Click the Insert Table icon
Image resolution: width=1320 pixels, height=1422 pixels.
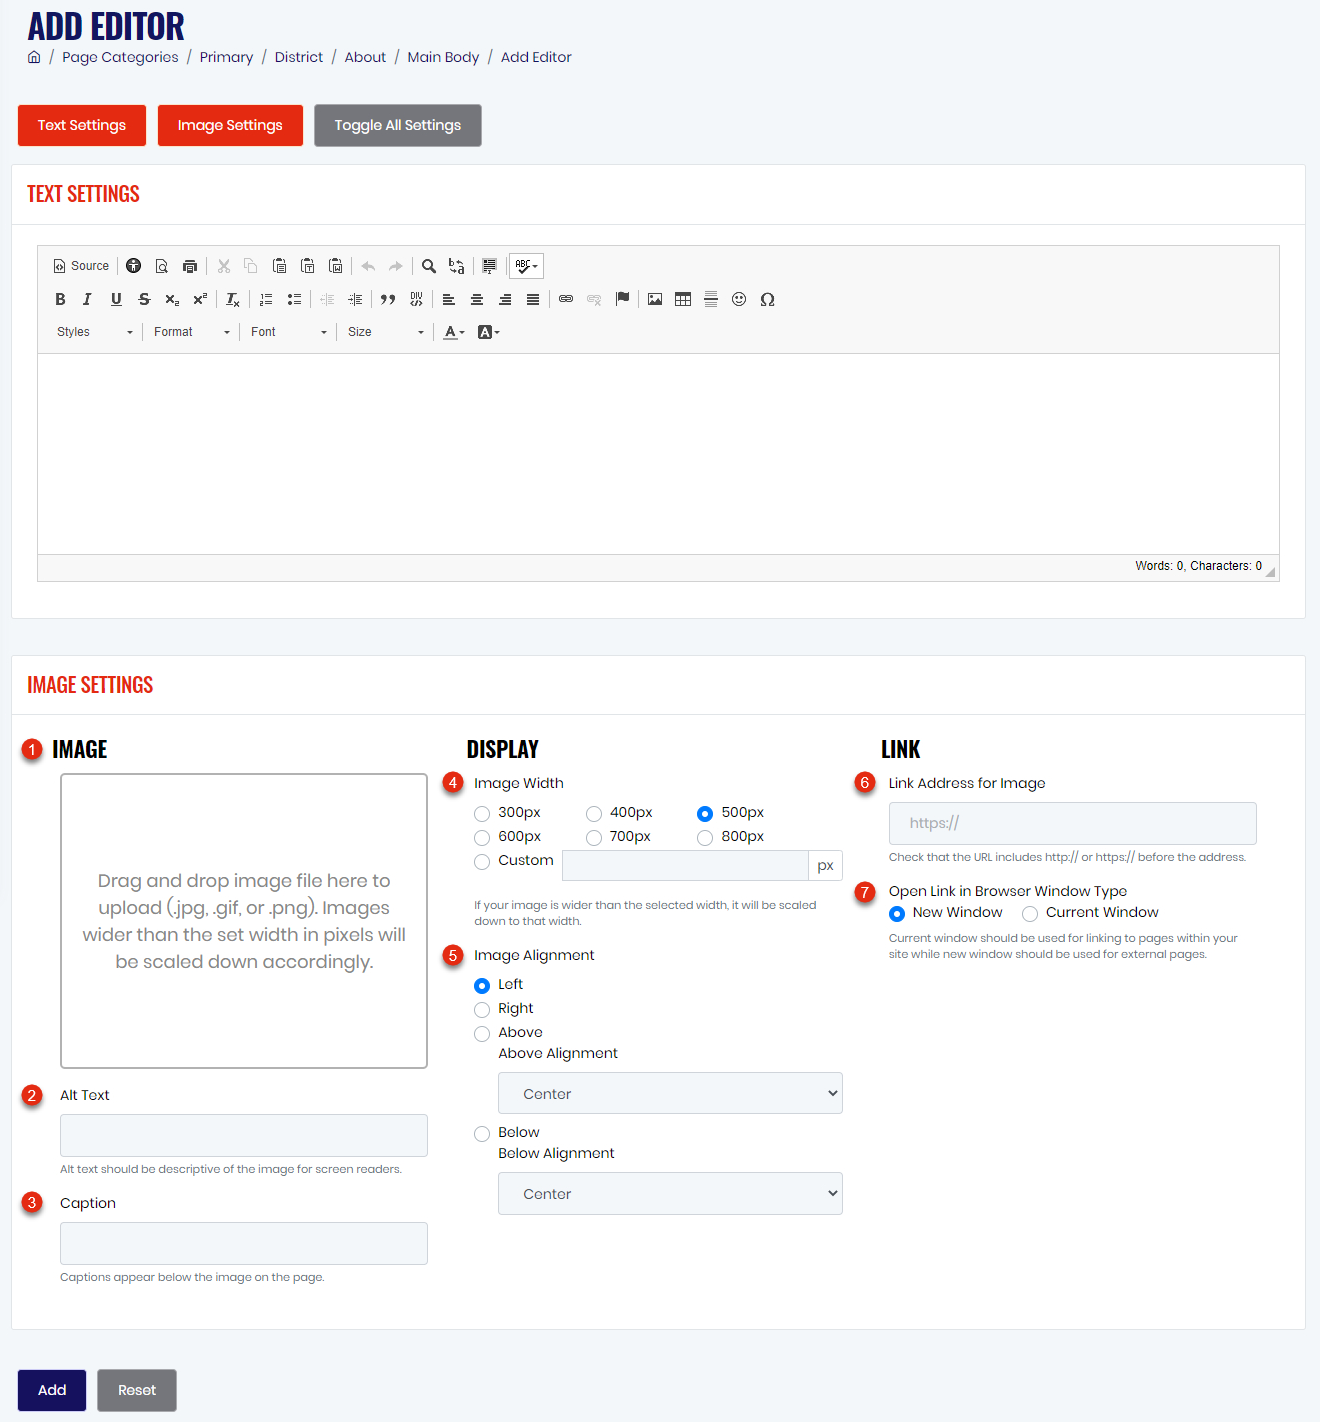point(683,299)
